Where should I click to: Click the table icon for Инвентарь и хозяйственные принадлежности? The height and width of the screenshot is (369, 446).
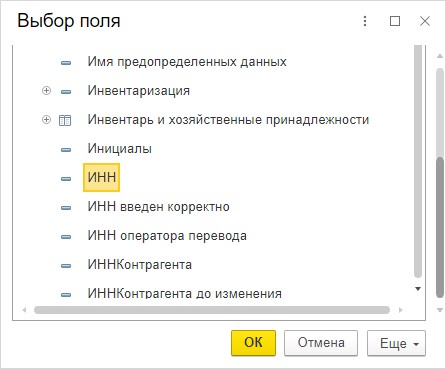(65, 120)
